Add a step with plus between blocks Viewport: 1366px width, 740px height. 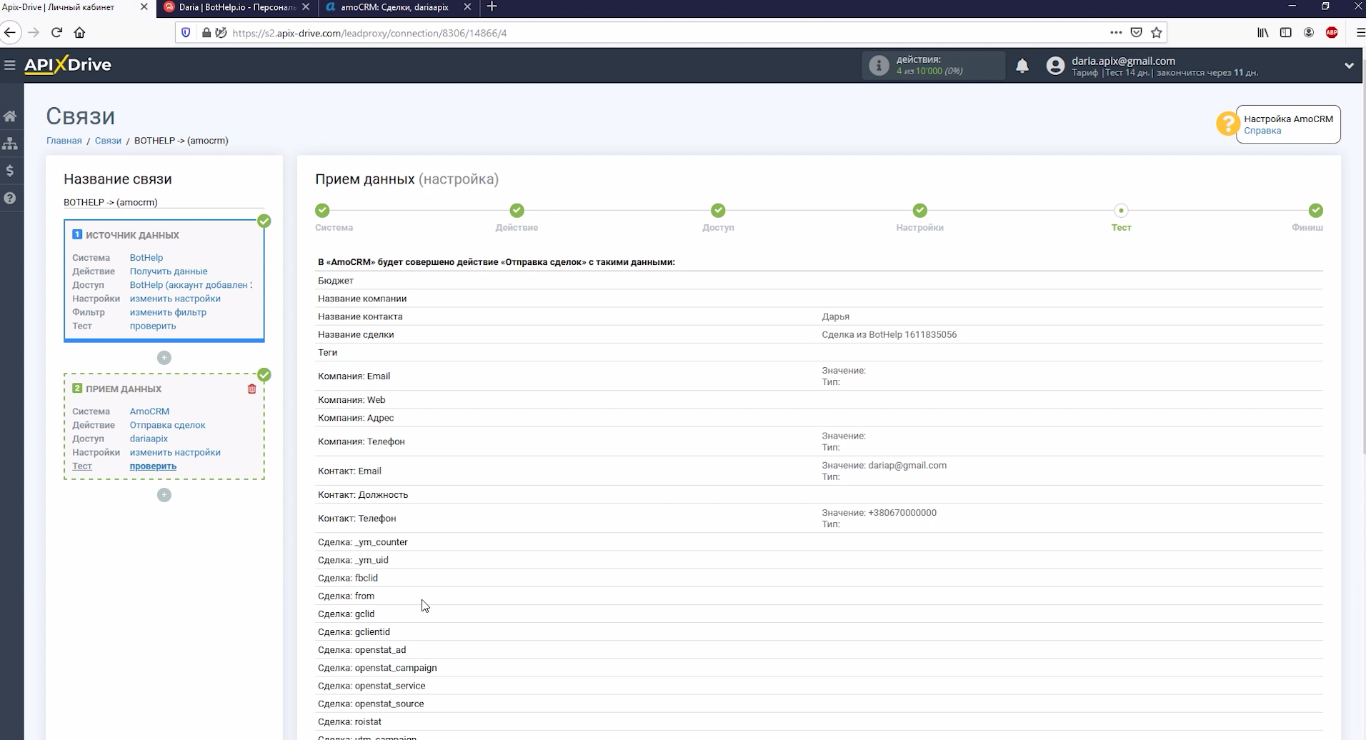click(164, 357)
